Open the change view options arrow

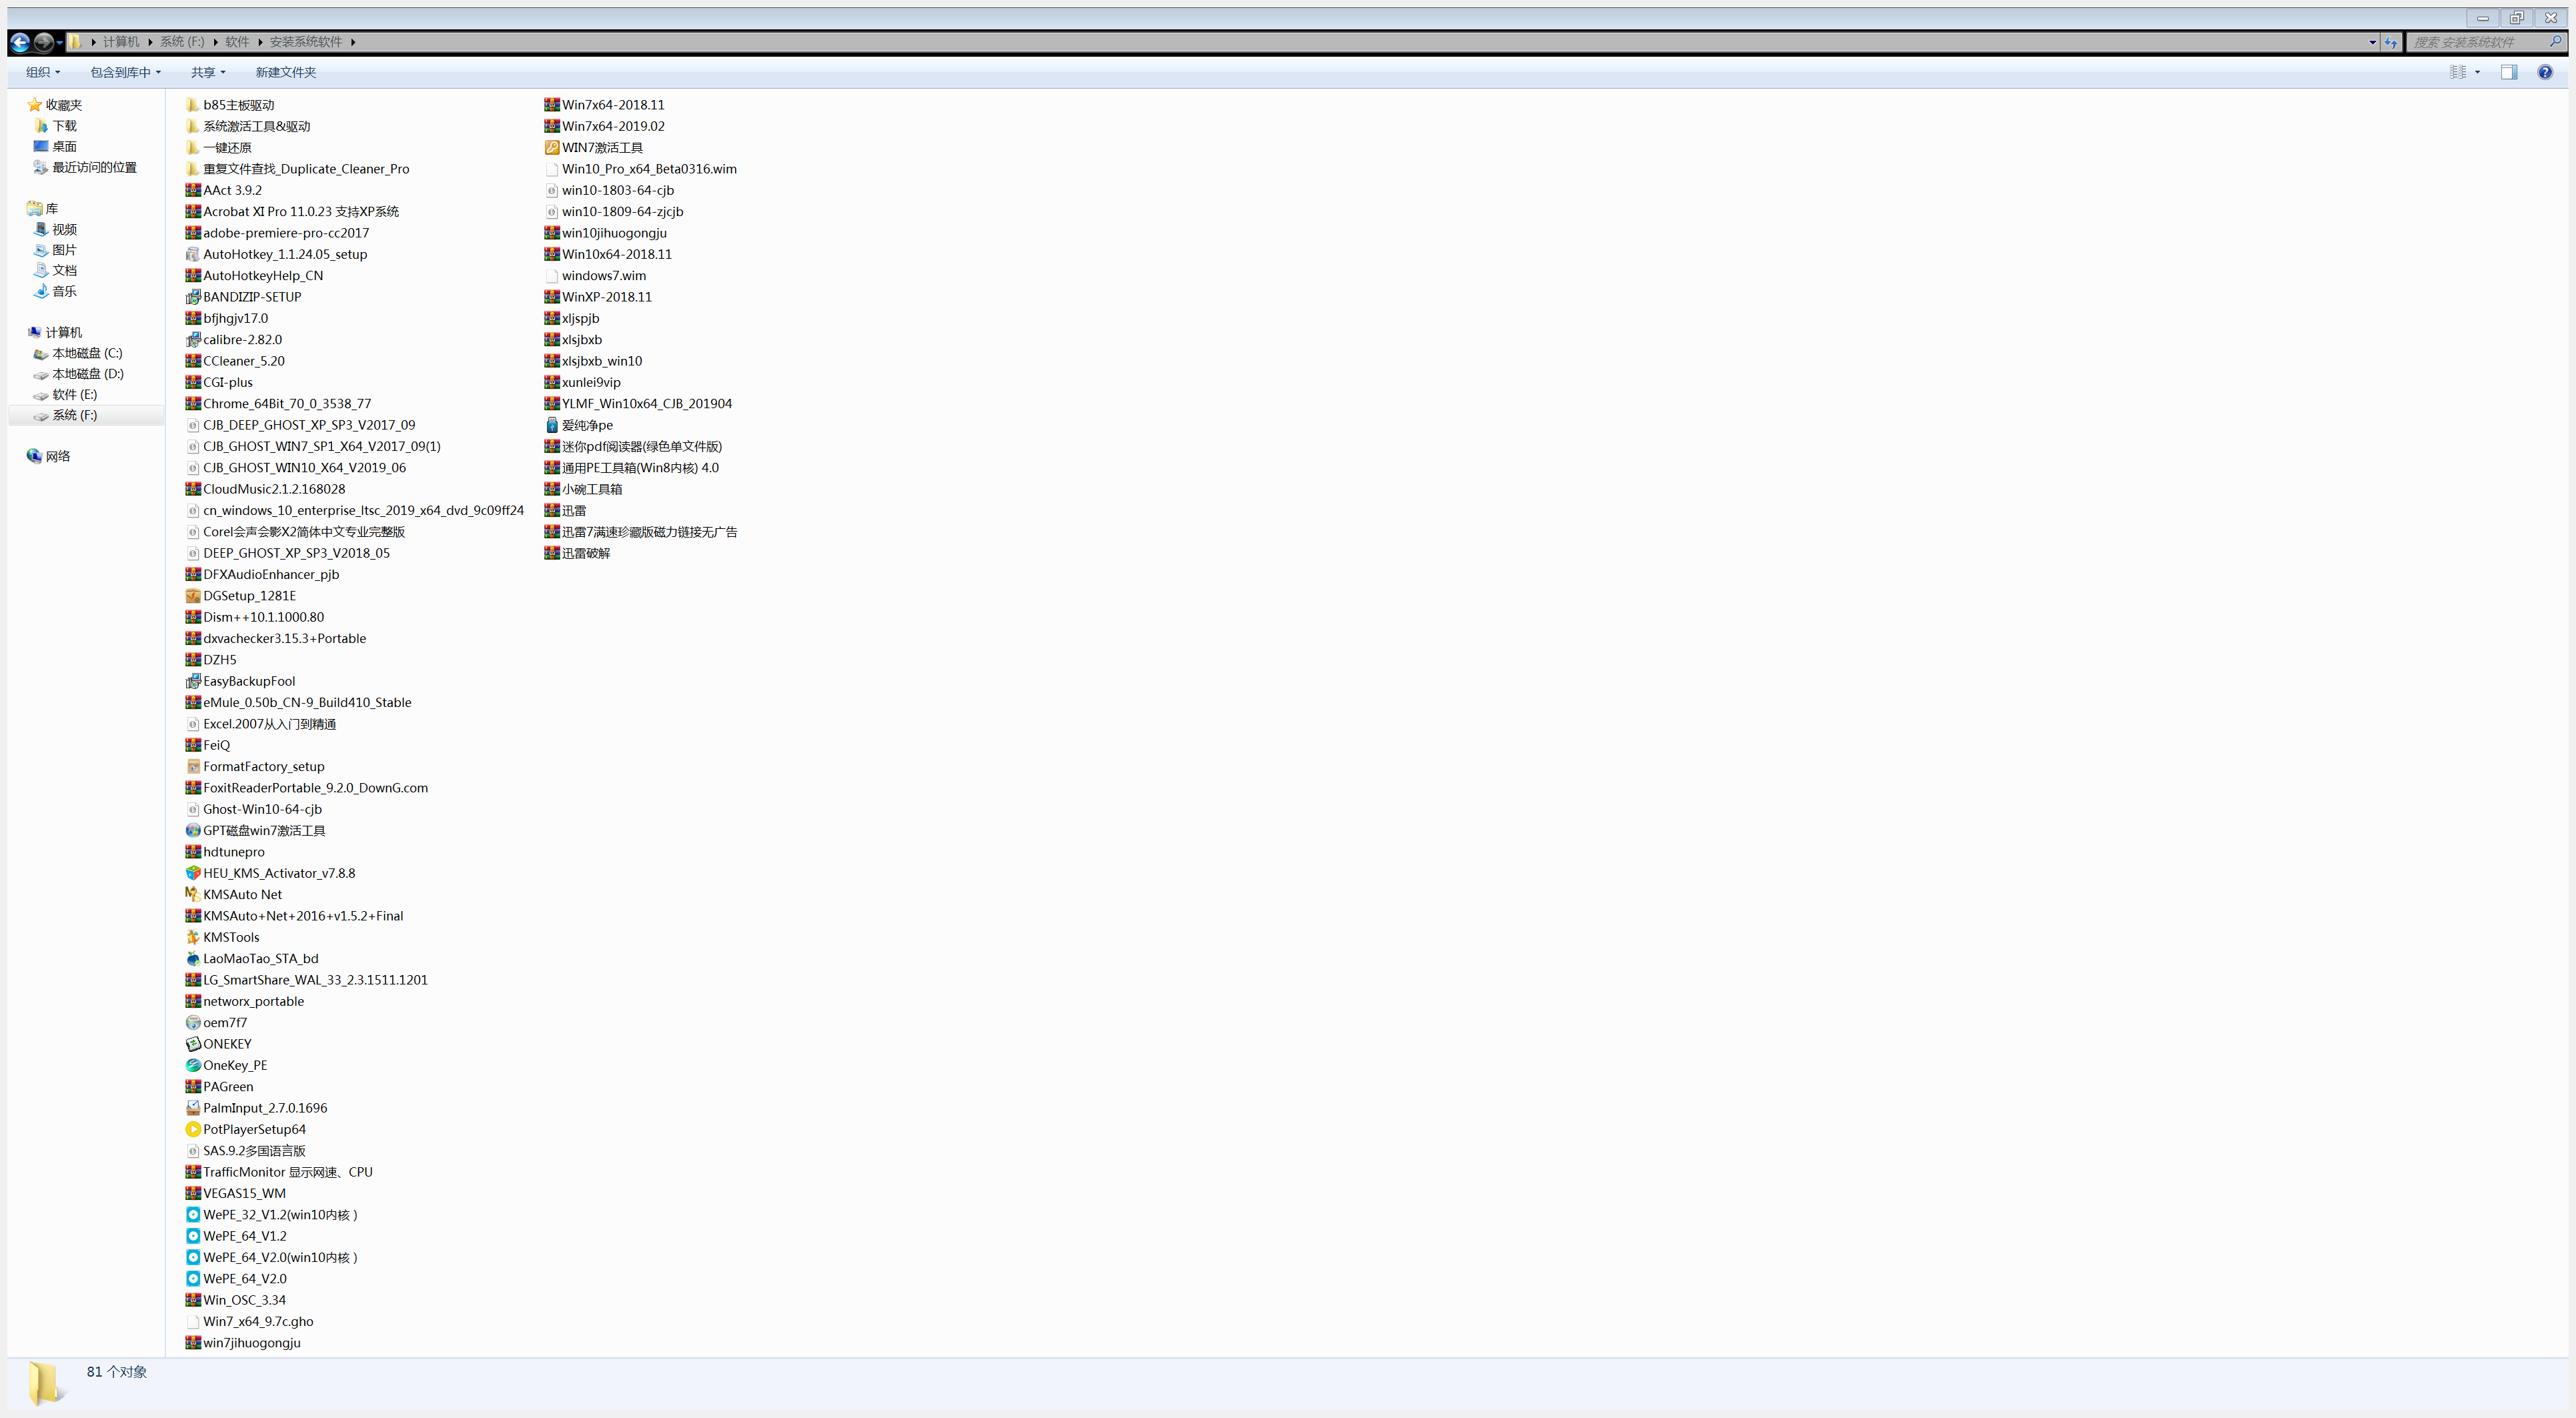pos(2478,72)
